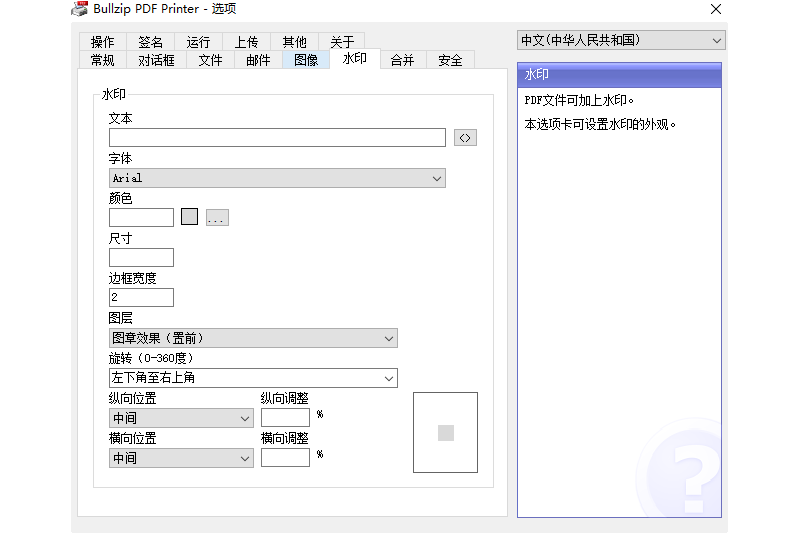The height and width of the screenshot is (533, 800).
Task: Click the watermark position preview box
Action: click(445, 433)
